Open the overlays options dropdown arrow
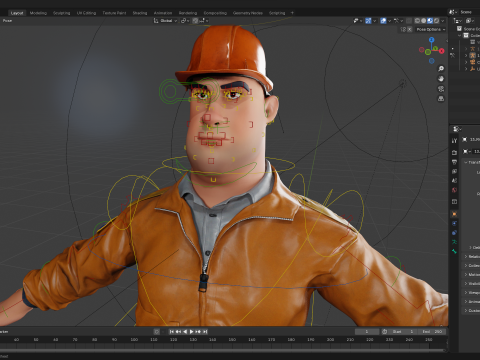Screen dimensions: 480x360 [389, 21]
